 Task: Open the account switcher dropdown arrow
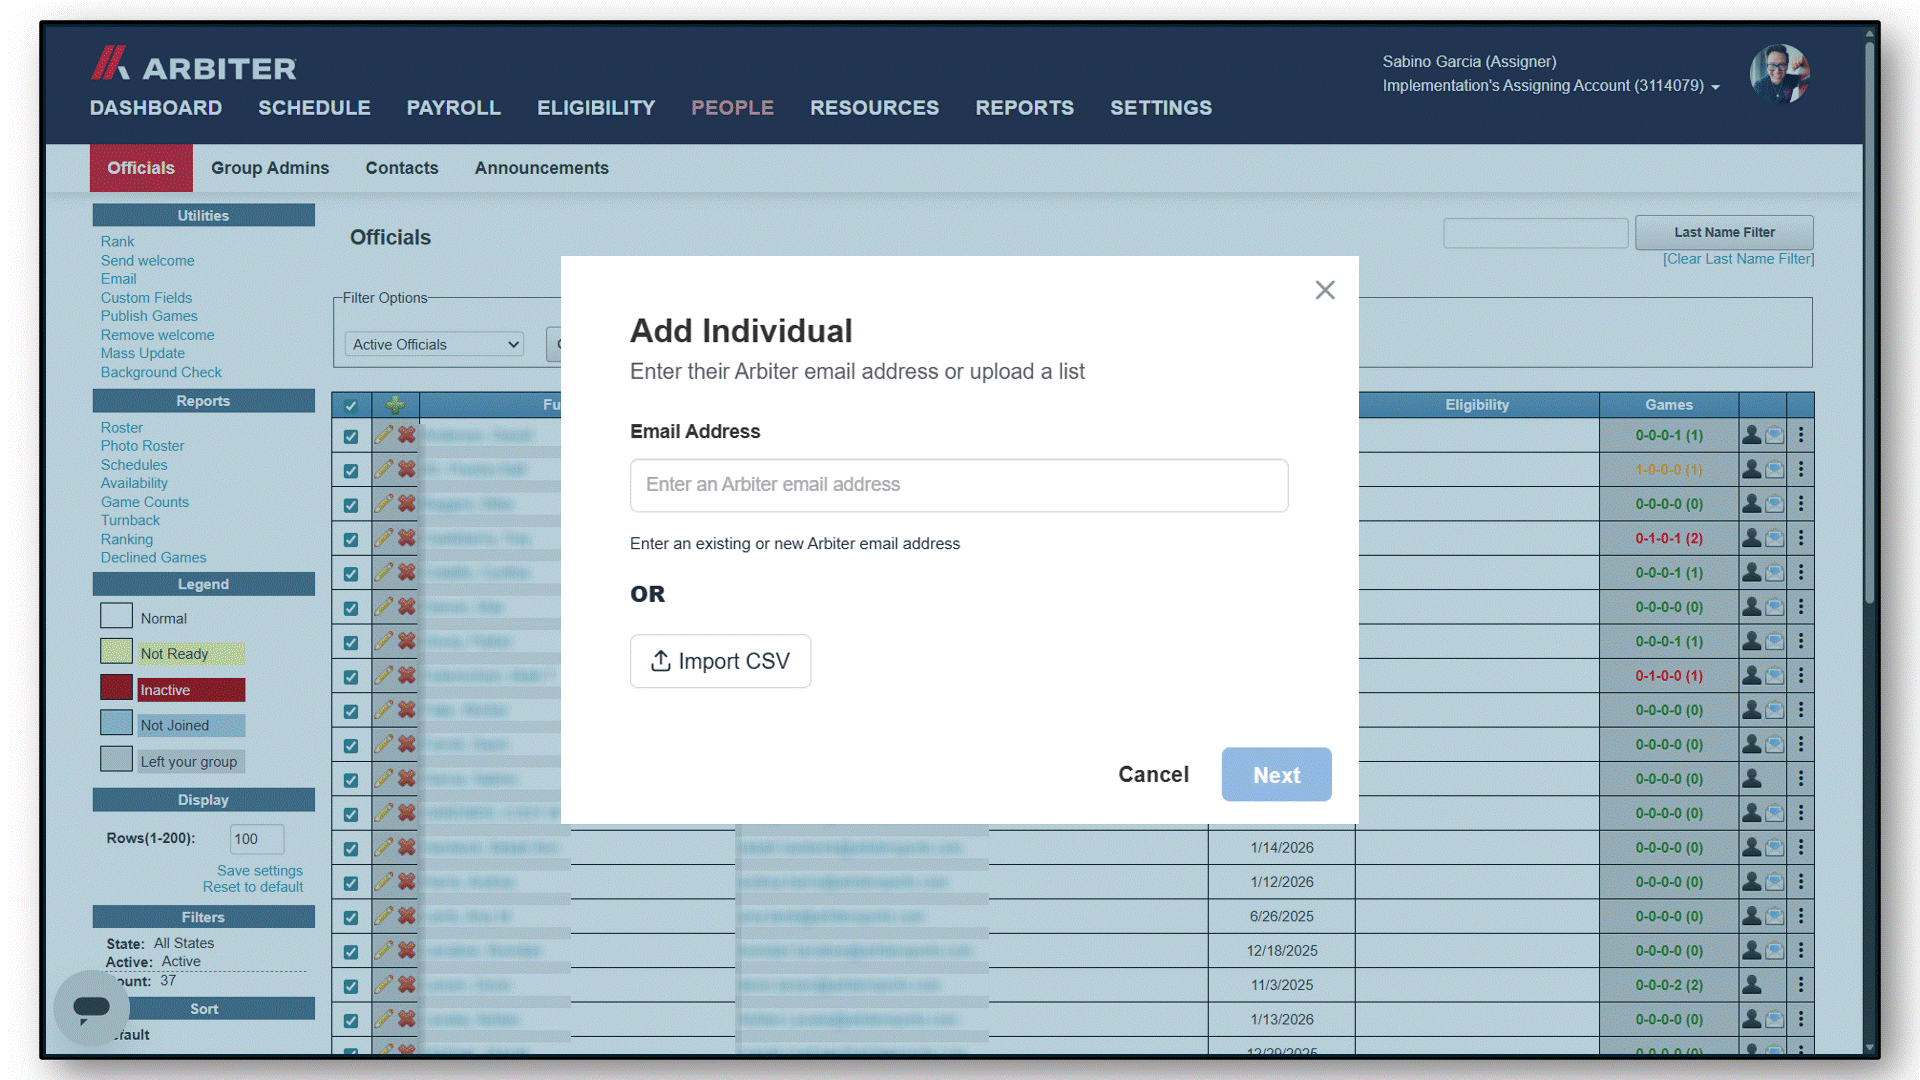point(1716,87)
